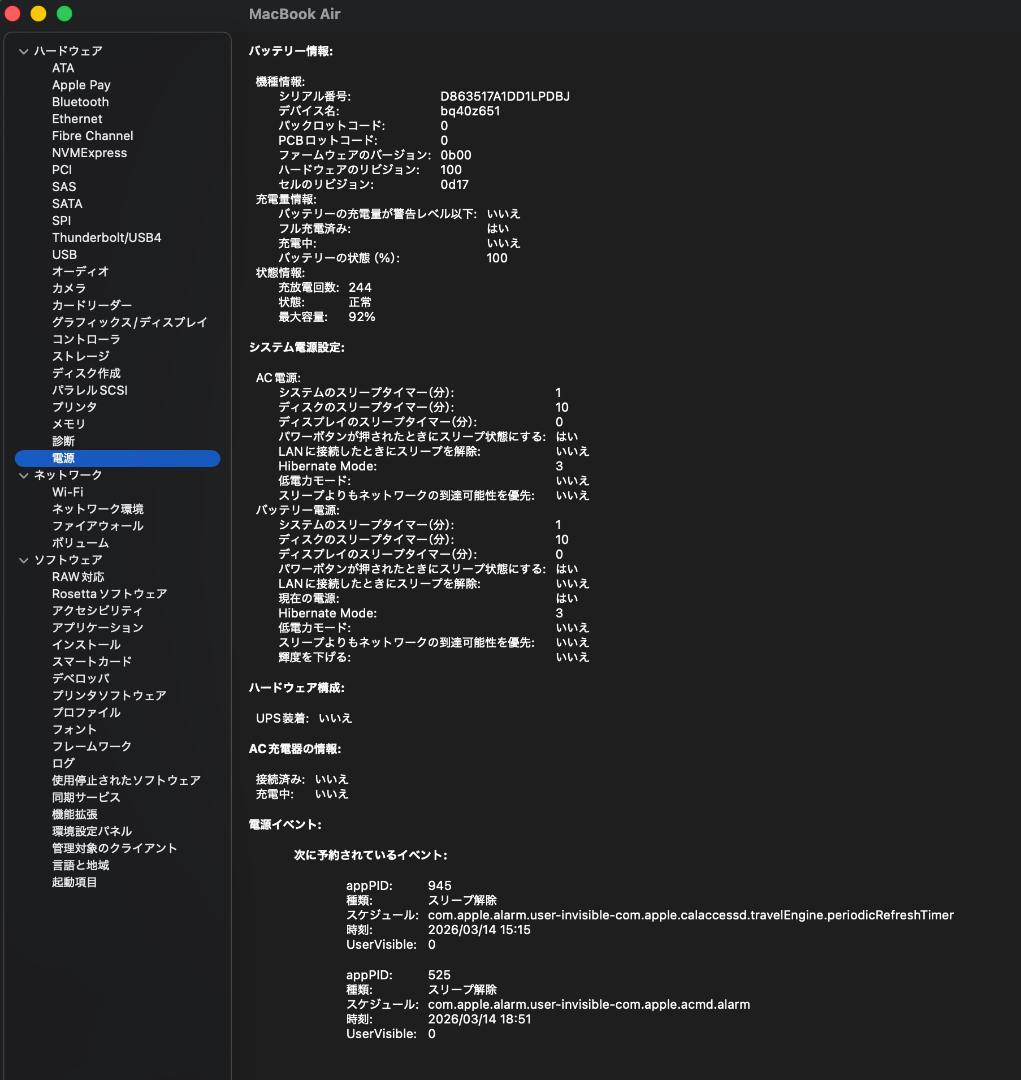Select NVMExpress in the sidebar

point(89,153)
